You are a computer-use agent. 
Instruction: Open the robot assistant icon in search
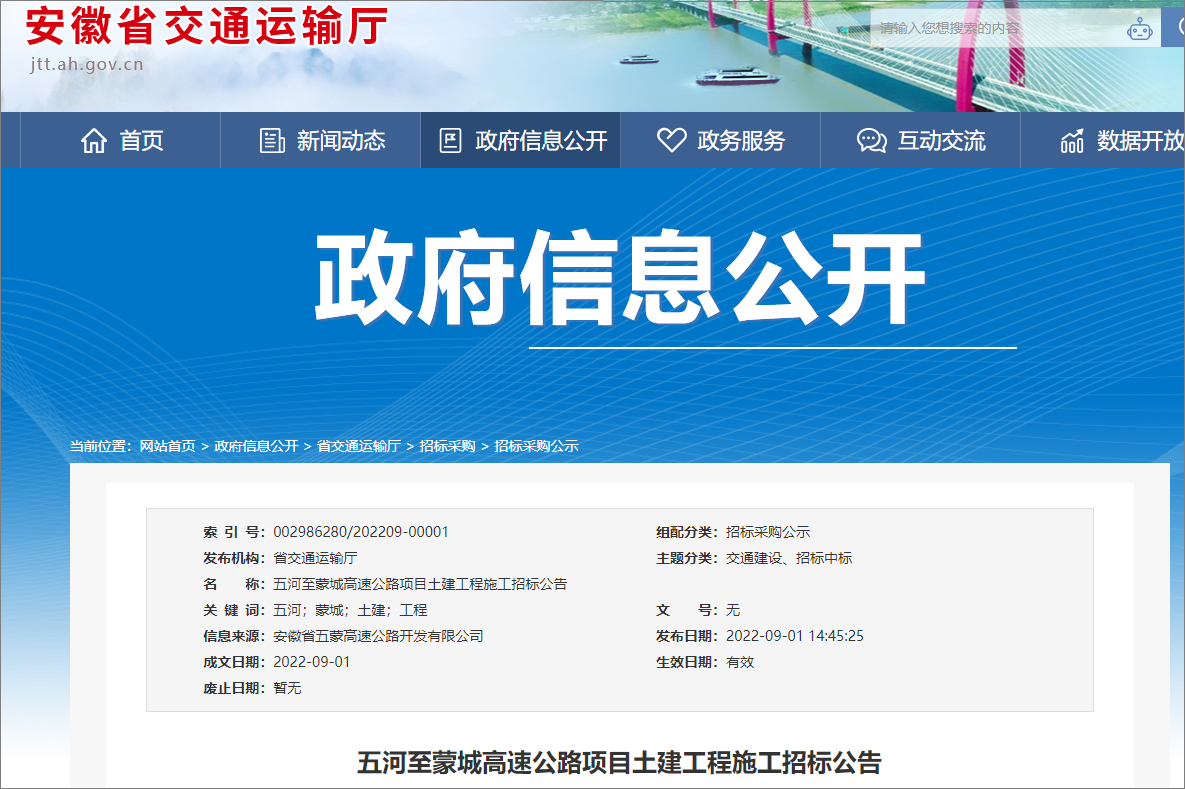click(1139, 29)
